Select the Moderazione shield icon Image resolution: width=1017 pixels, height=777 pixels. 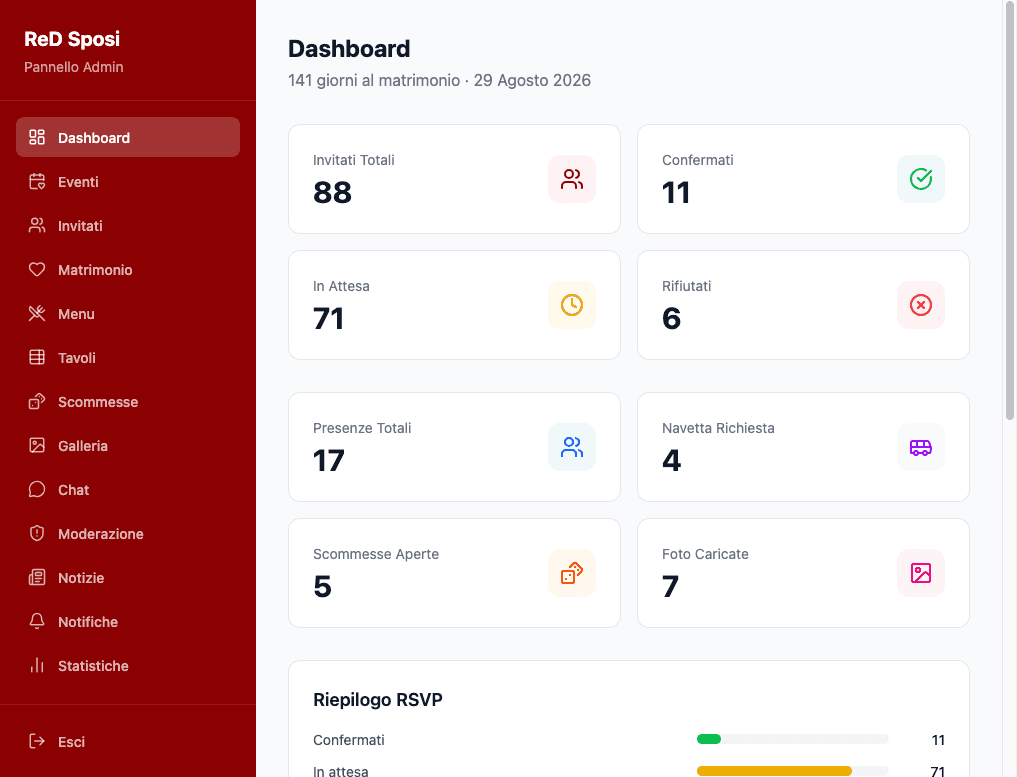35,533
